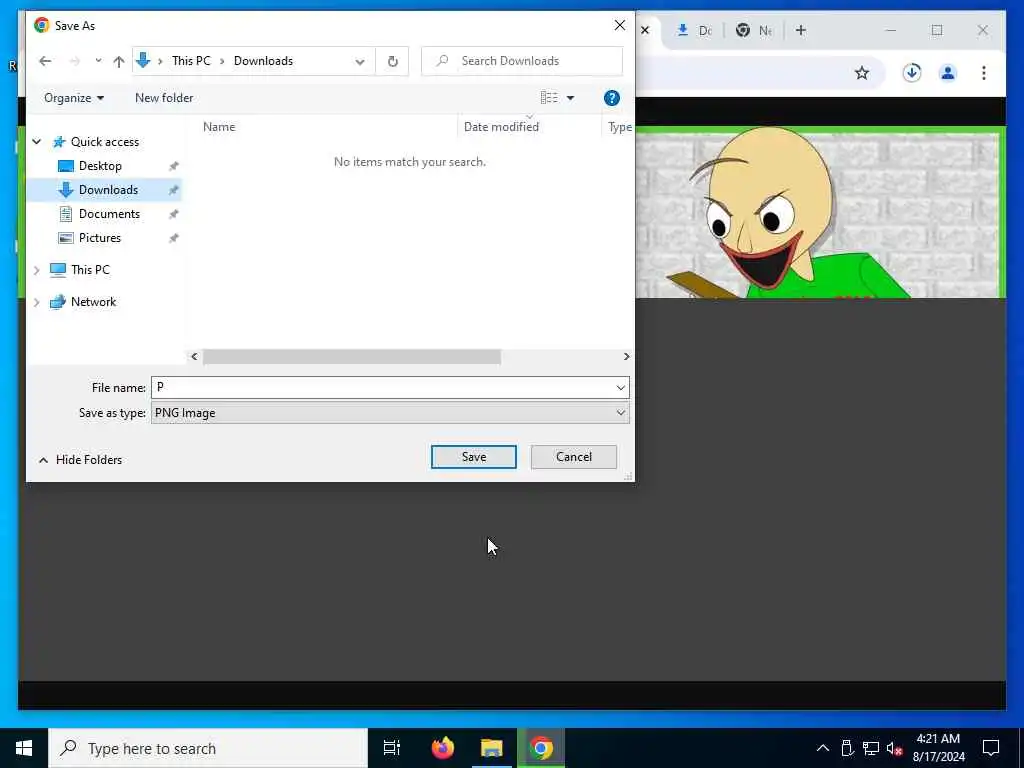Go up one folder level with the up arrow

click(118, 61)
